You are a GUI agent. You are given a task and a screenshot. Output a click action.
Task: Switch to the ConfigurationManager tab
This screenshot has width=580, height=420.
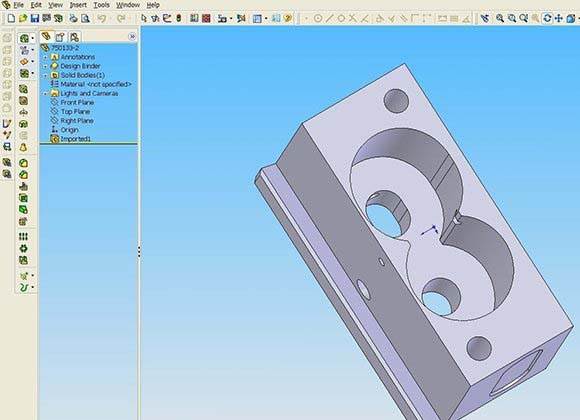coord(74,37)
